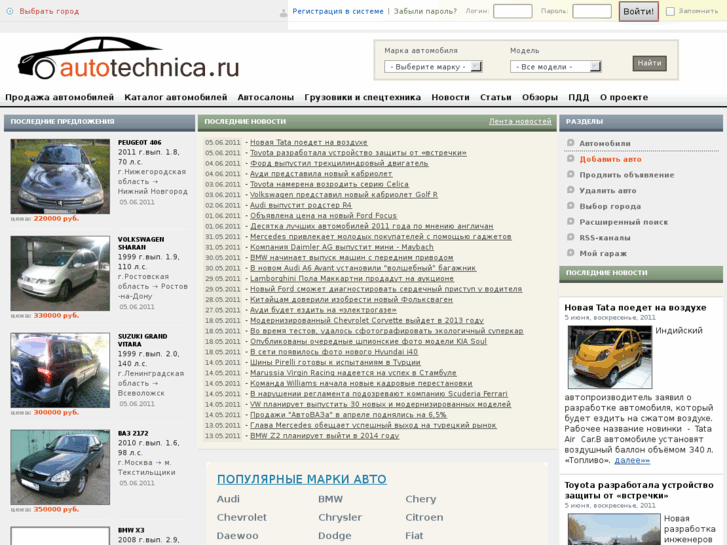Open Расширенный поиск sidebar link
This screenshot has width=727, height=545.
624,222
